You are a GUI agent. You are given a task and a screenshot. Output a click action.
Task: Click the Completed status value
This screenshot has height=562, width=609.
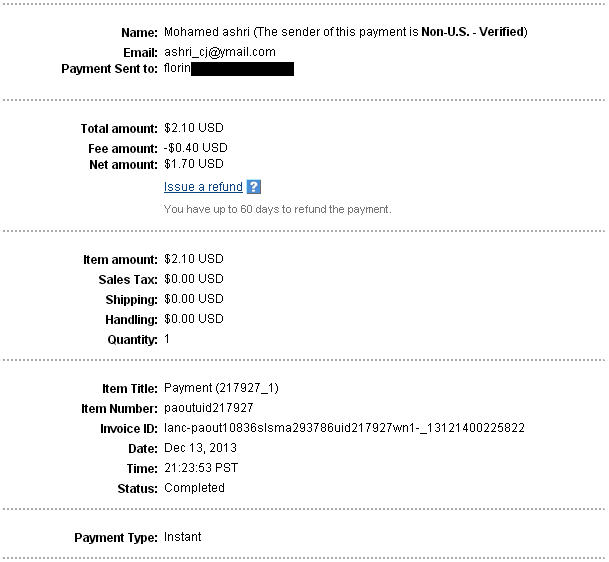coord(194,488)
